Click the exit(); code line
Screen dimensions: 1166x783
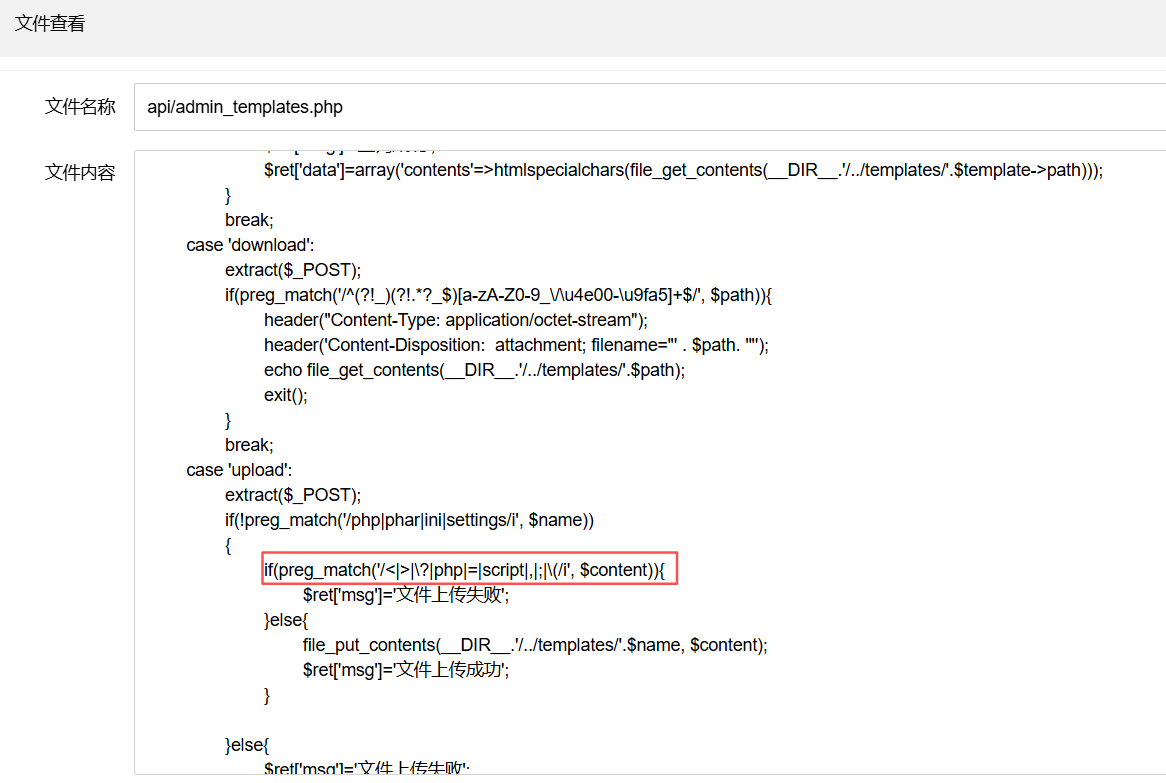click(x=286, y=395)
